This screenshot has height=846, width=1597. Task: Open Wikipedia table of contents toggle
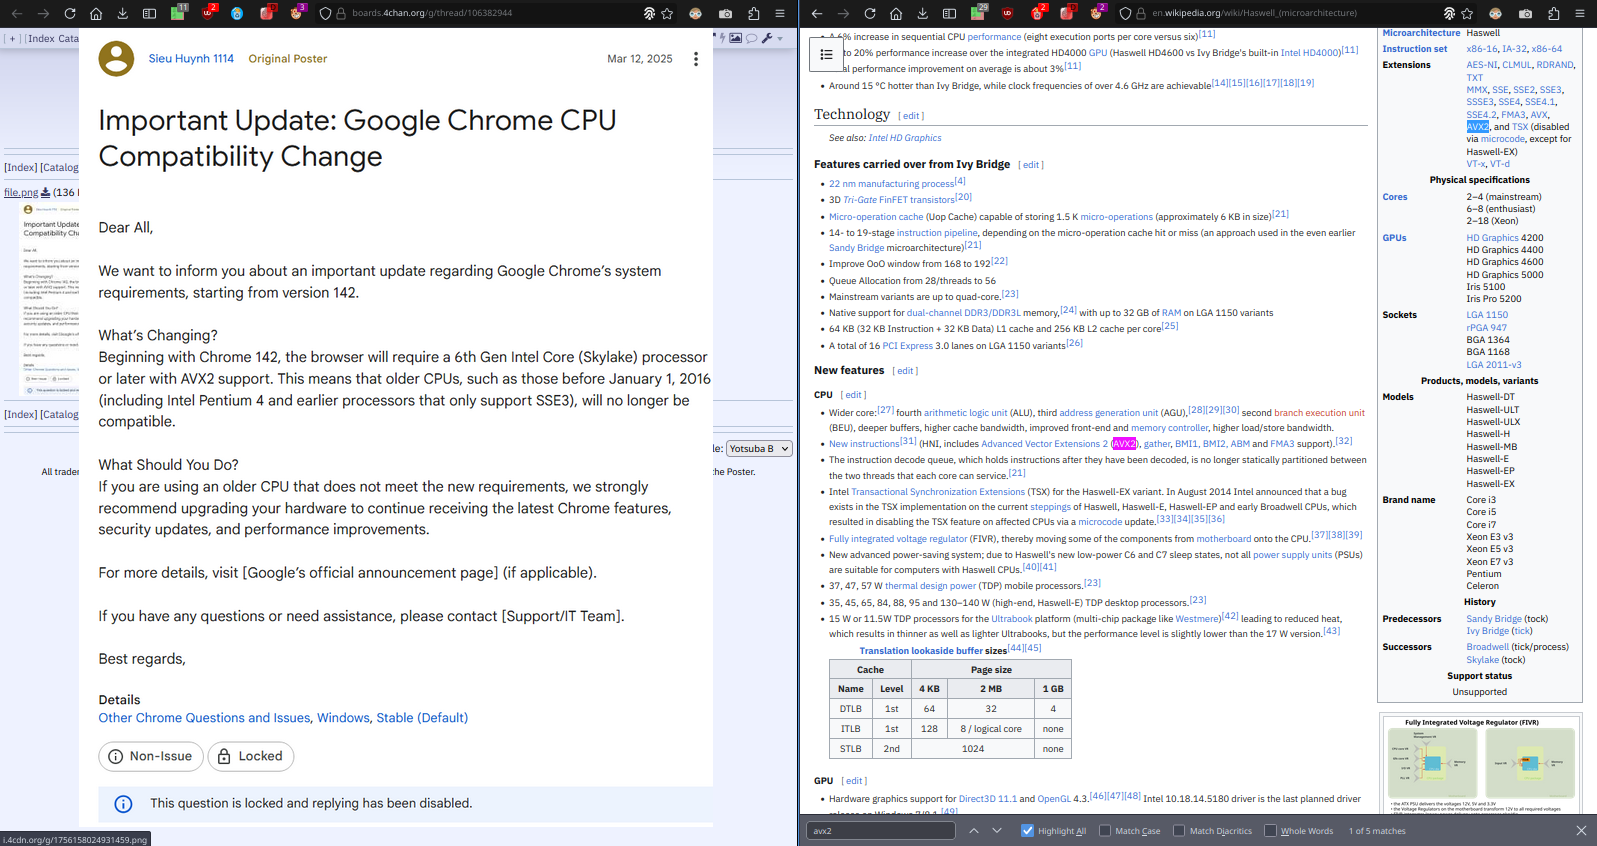(826, 55)
